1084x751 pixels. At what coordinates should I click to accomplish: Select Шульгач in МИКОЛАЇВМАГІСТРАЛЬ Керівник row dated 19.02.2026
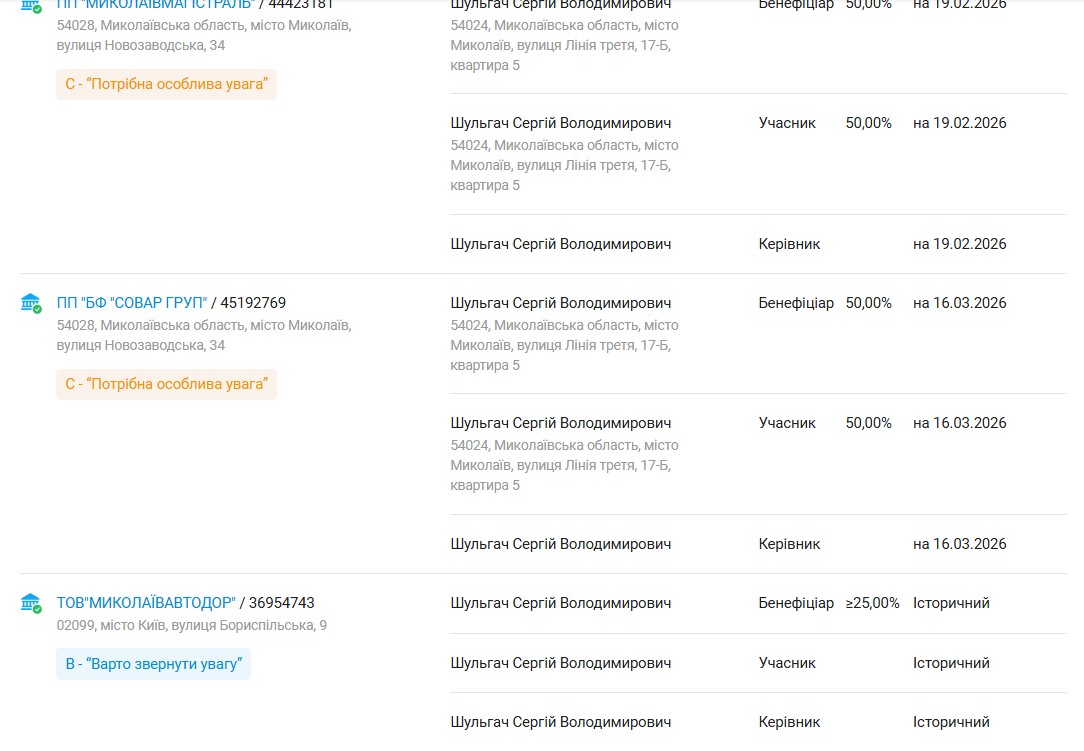tap(560, 244)
